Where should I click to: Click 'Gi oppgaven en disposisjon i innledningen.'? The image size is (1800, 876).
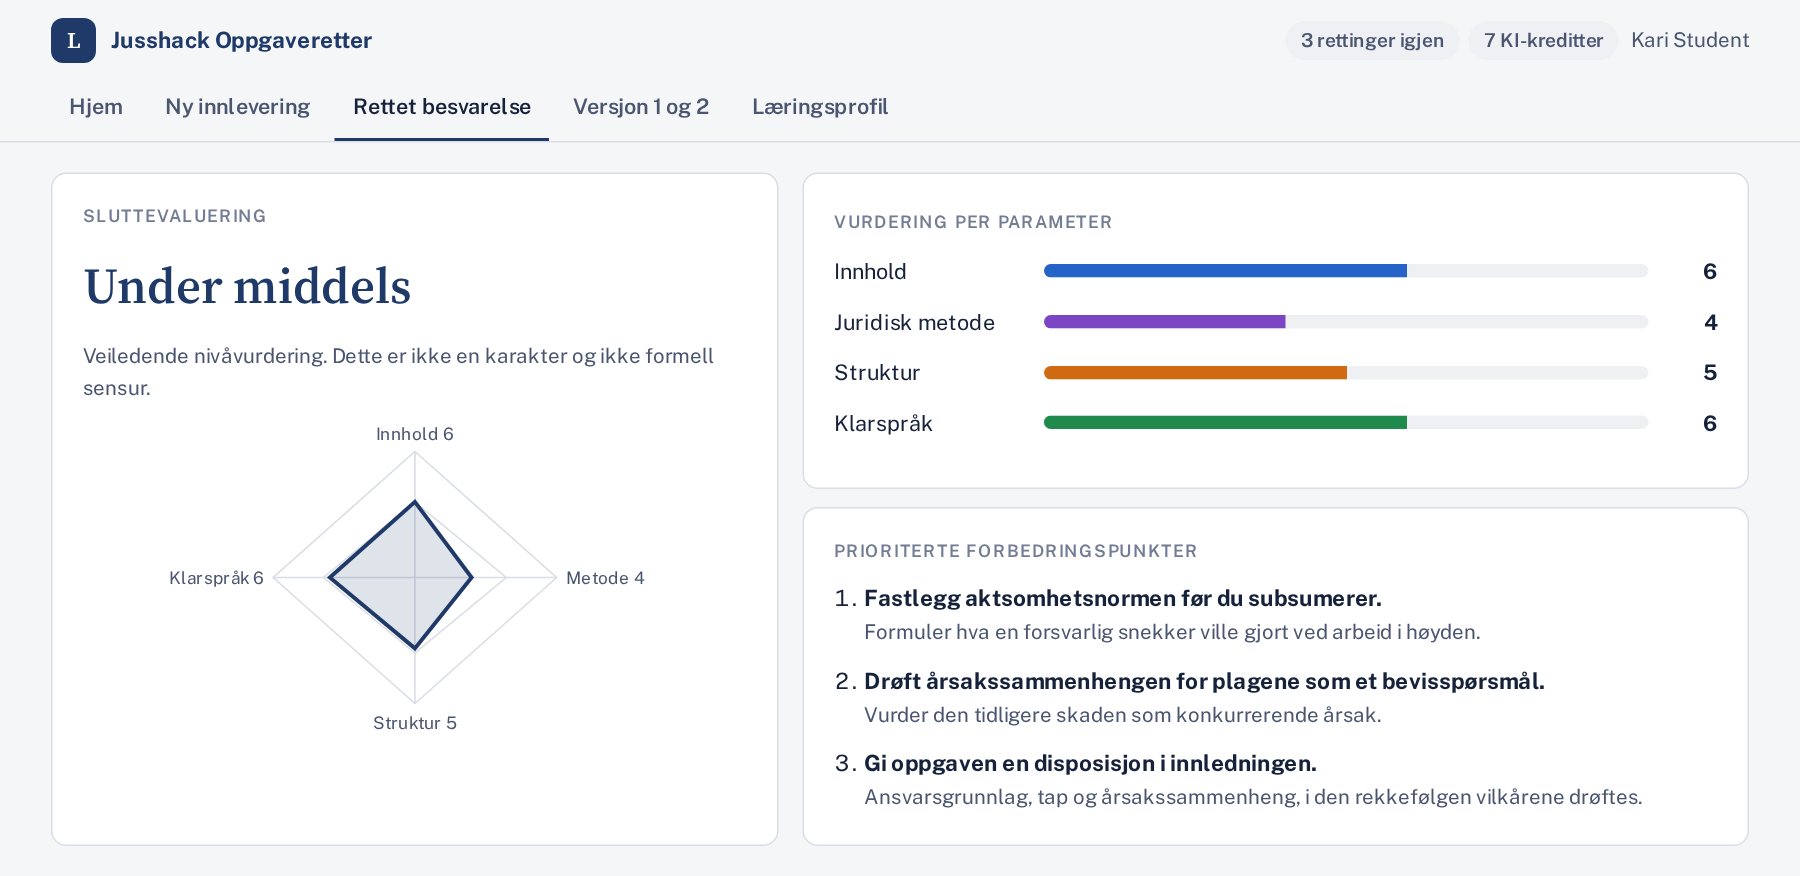(1090, 763)
